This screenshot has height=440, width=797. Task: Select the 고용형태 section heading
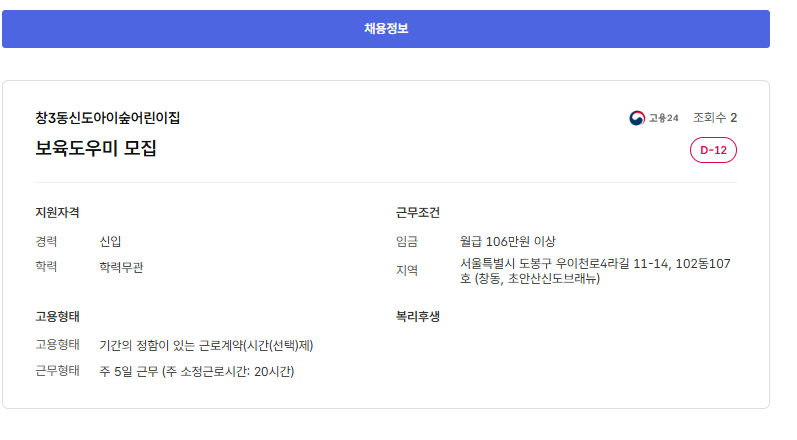(x=57, y=316)
